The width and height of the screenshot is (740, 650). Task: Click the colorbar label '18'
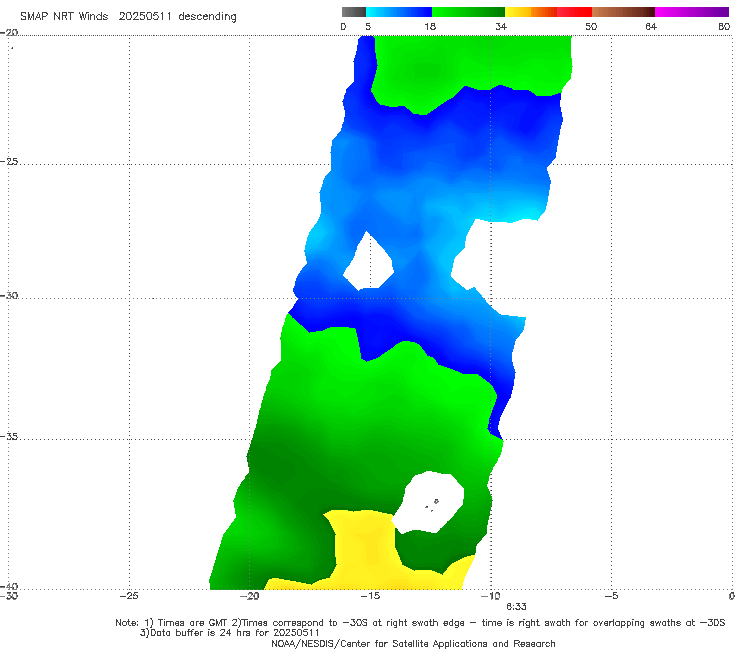pos(430,26)
